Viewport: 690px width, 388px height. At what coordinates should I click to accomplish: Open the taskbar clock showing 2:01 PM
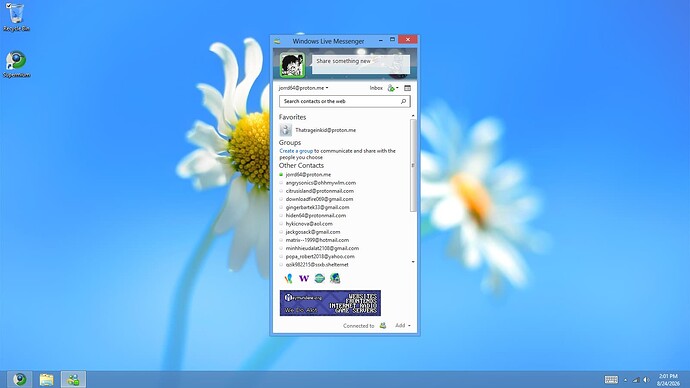(x=668, y=380)
